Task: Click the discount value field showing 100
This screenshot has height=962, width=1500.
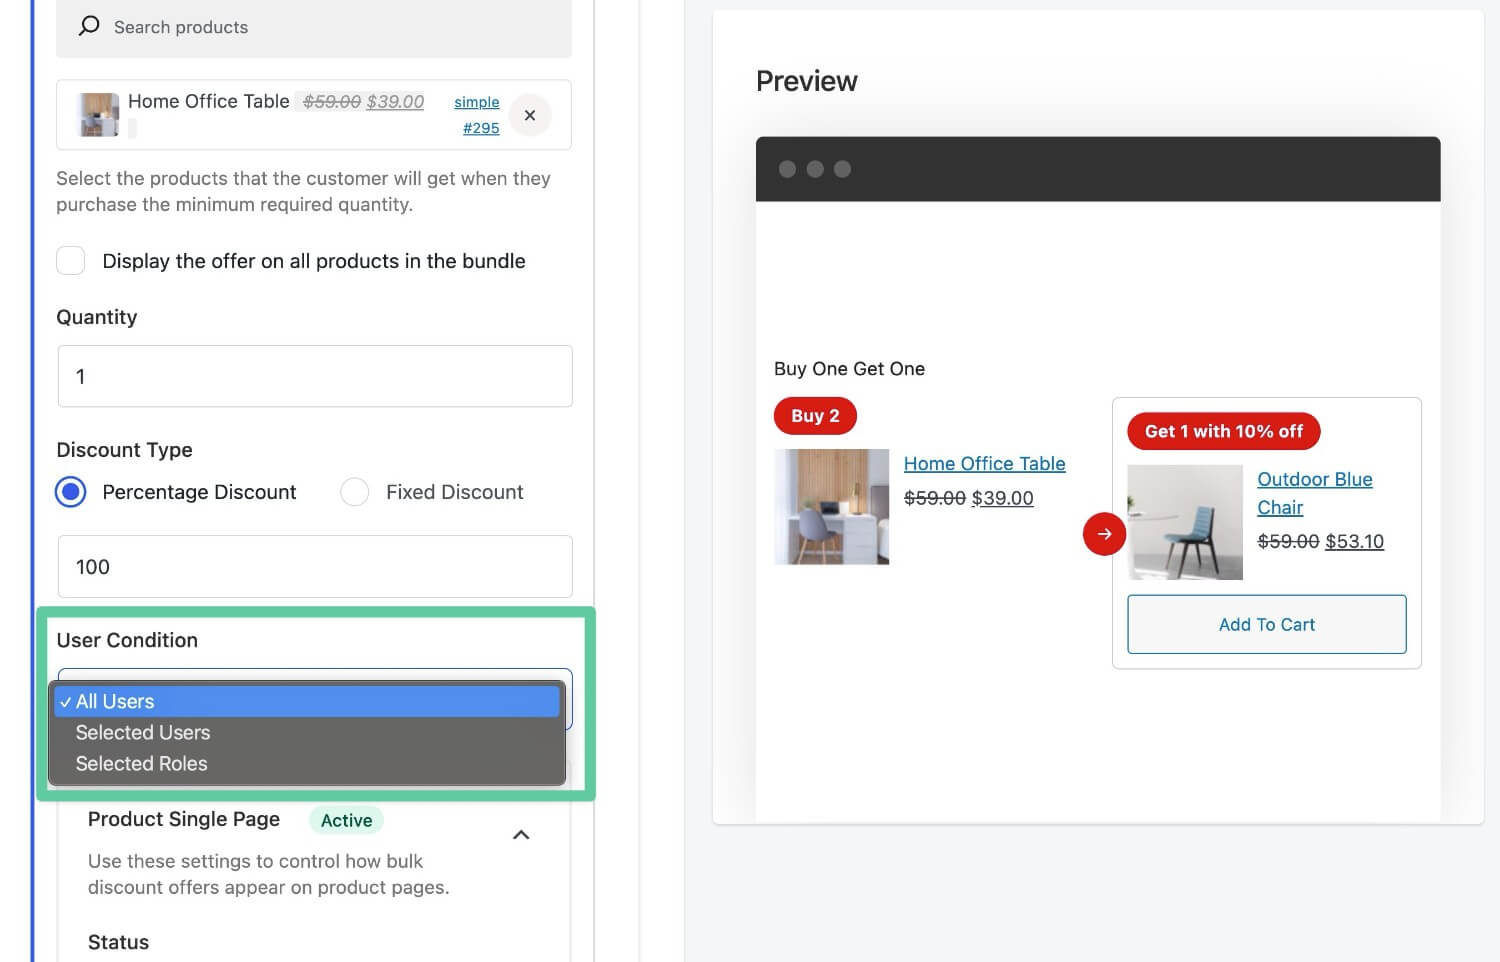Action: (x=315, y=566)
